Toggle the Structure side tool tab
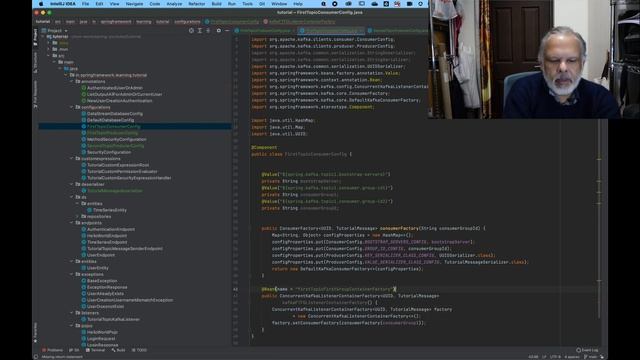 [x=36, y=63]
